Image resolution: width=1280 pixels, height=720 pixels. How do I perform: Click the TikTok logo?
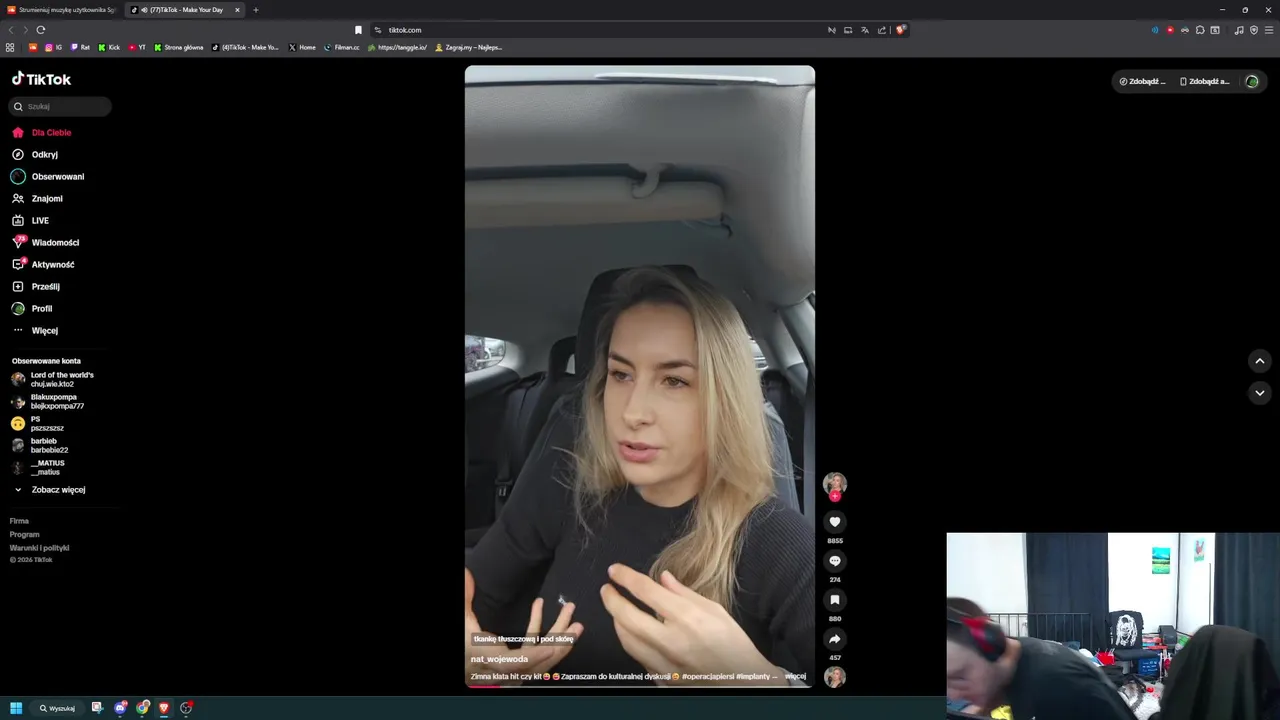[41, 79]
